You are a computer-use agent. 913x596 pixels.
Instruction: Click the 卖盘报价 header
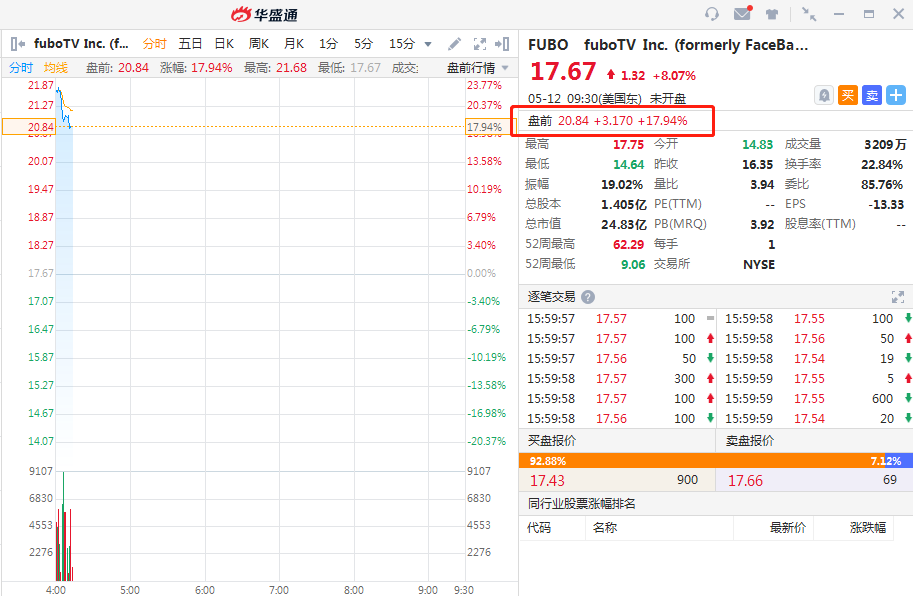click(x=750, y=441)
